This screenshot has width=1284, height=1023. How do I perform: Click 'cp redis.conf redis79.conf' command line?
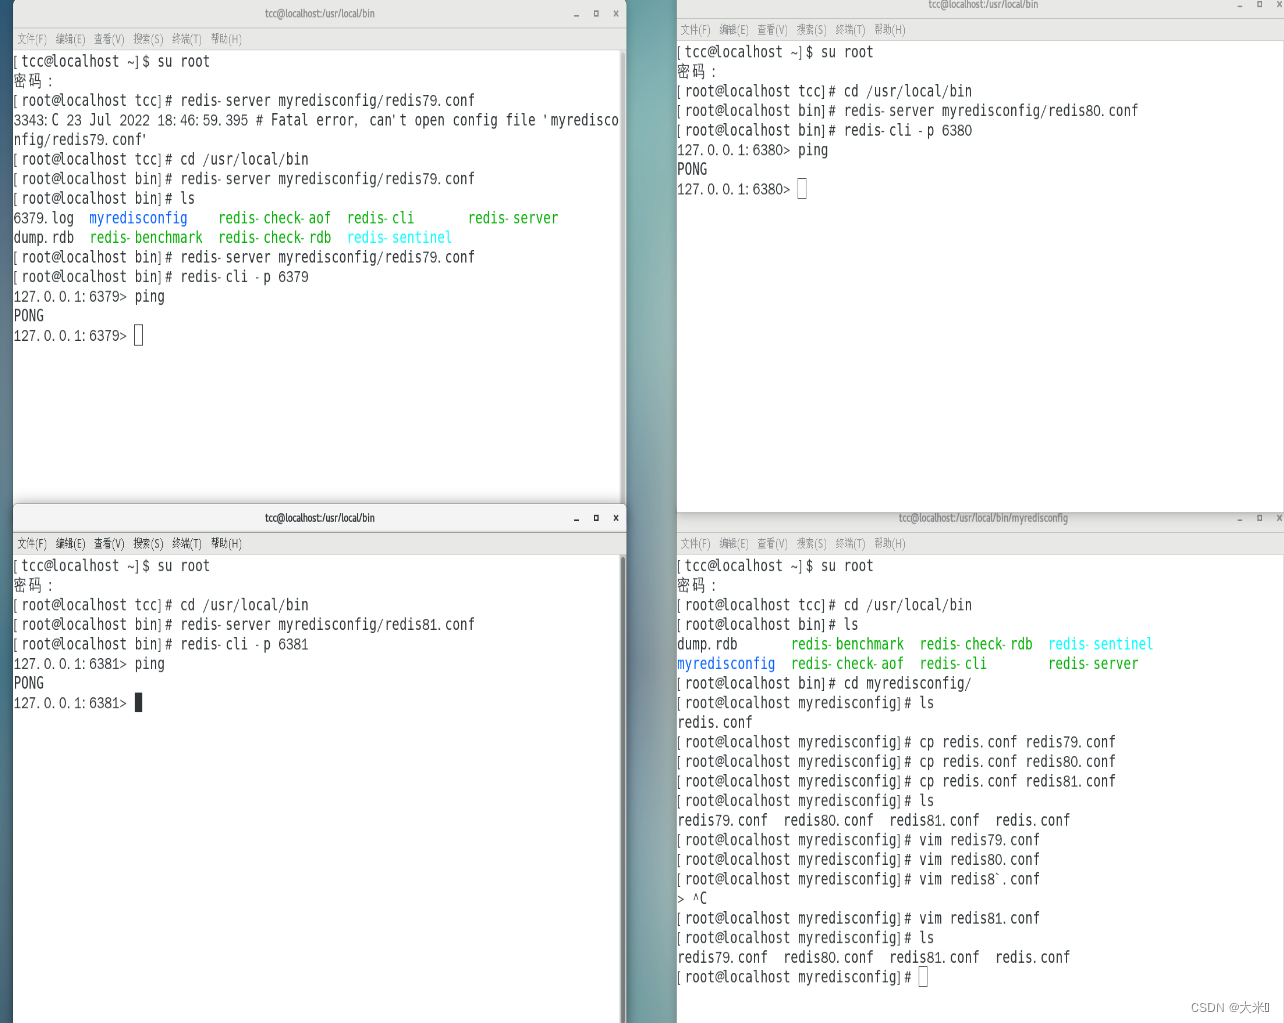coord(896,742)
